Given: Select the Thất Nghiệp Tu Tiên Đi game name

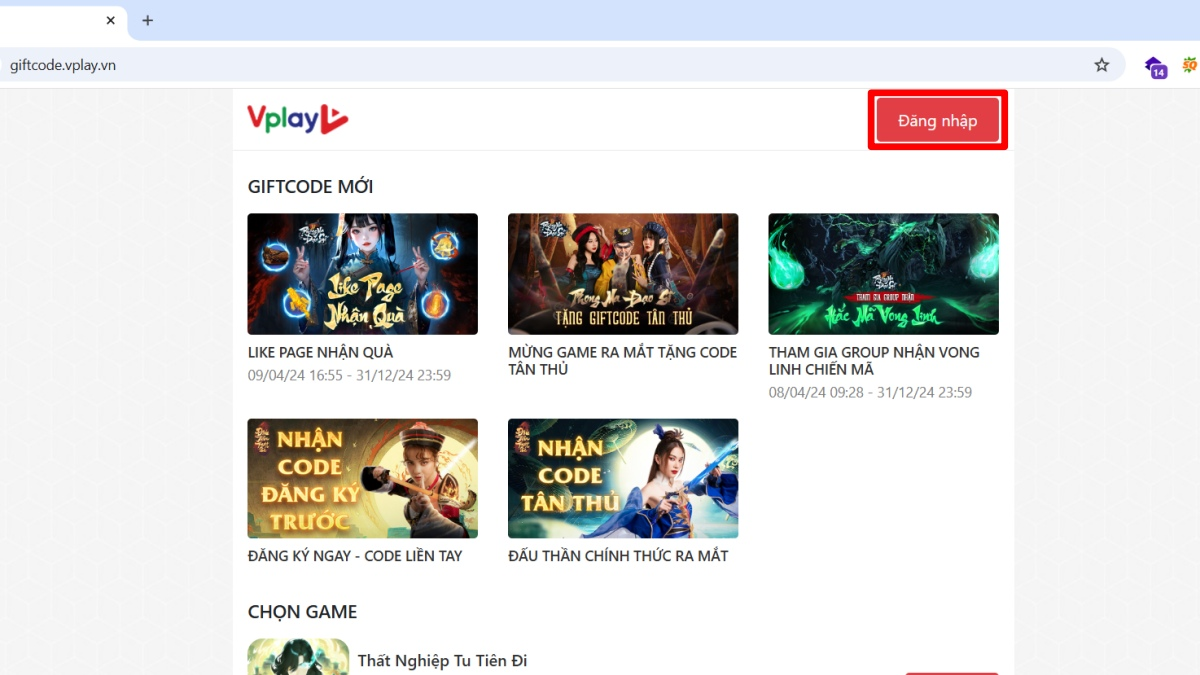Looking at the screenshot, I should point(442,661).
